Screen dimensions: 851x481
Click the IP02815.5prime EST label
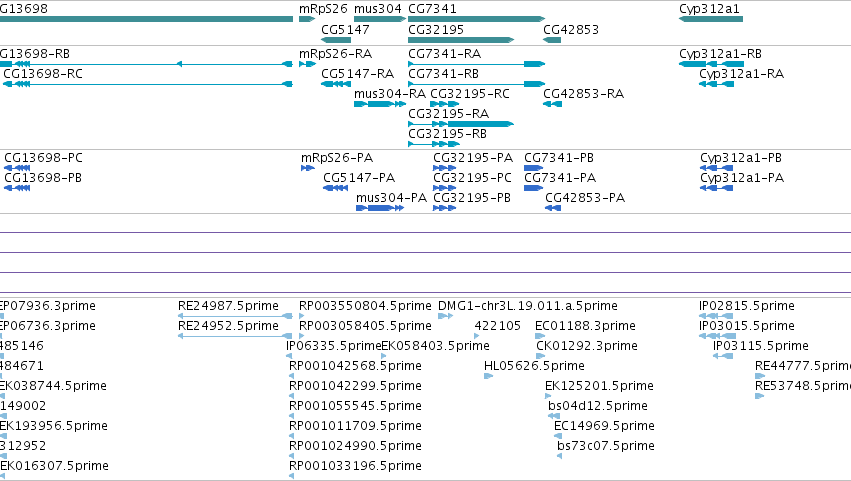click(747, 306)
